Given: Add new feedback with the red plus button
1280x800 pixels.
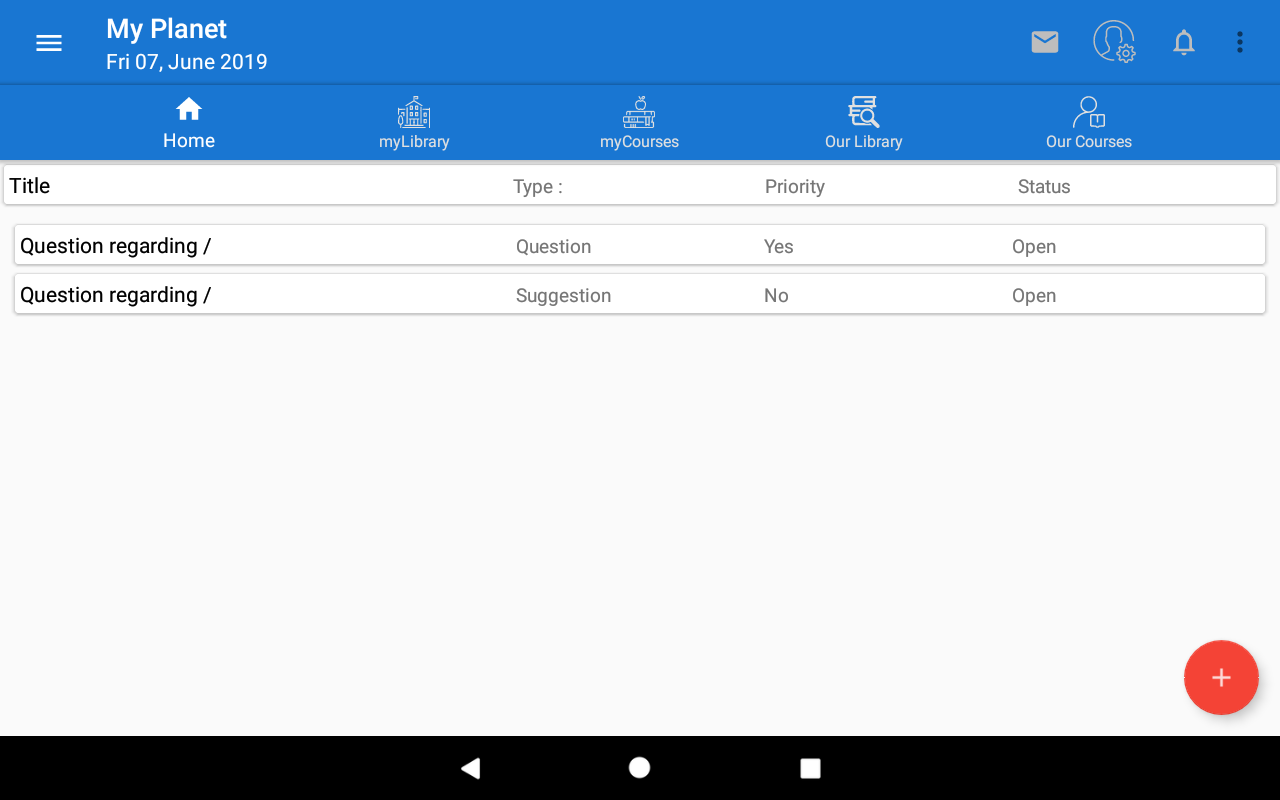Looking at the screenshot, I should [1221, 677].
